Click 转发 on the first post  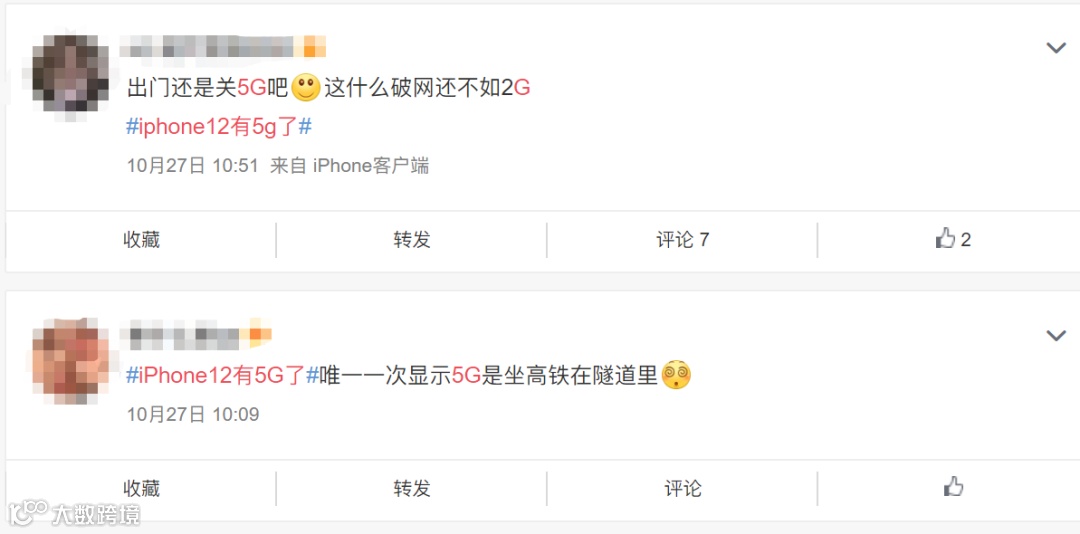[x=412, y=240]
